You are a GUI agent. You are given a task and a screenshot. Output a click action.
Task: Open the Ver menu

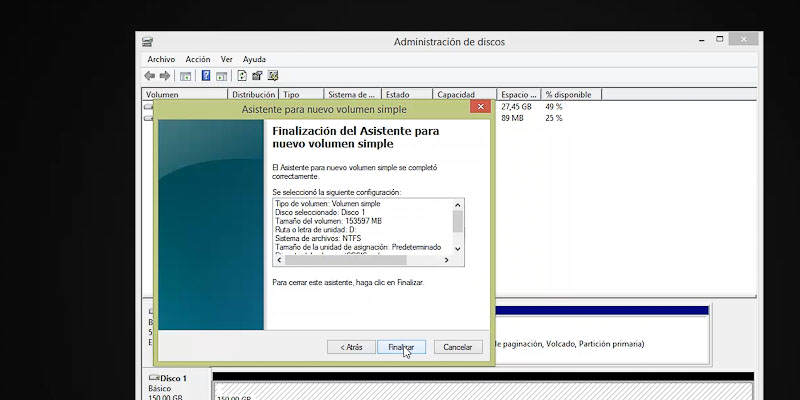(227, 59)
